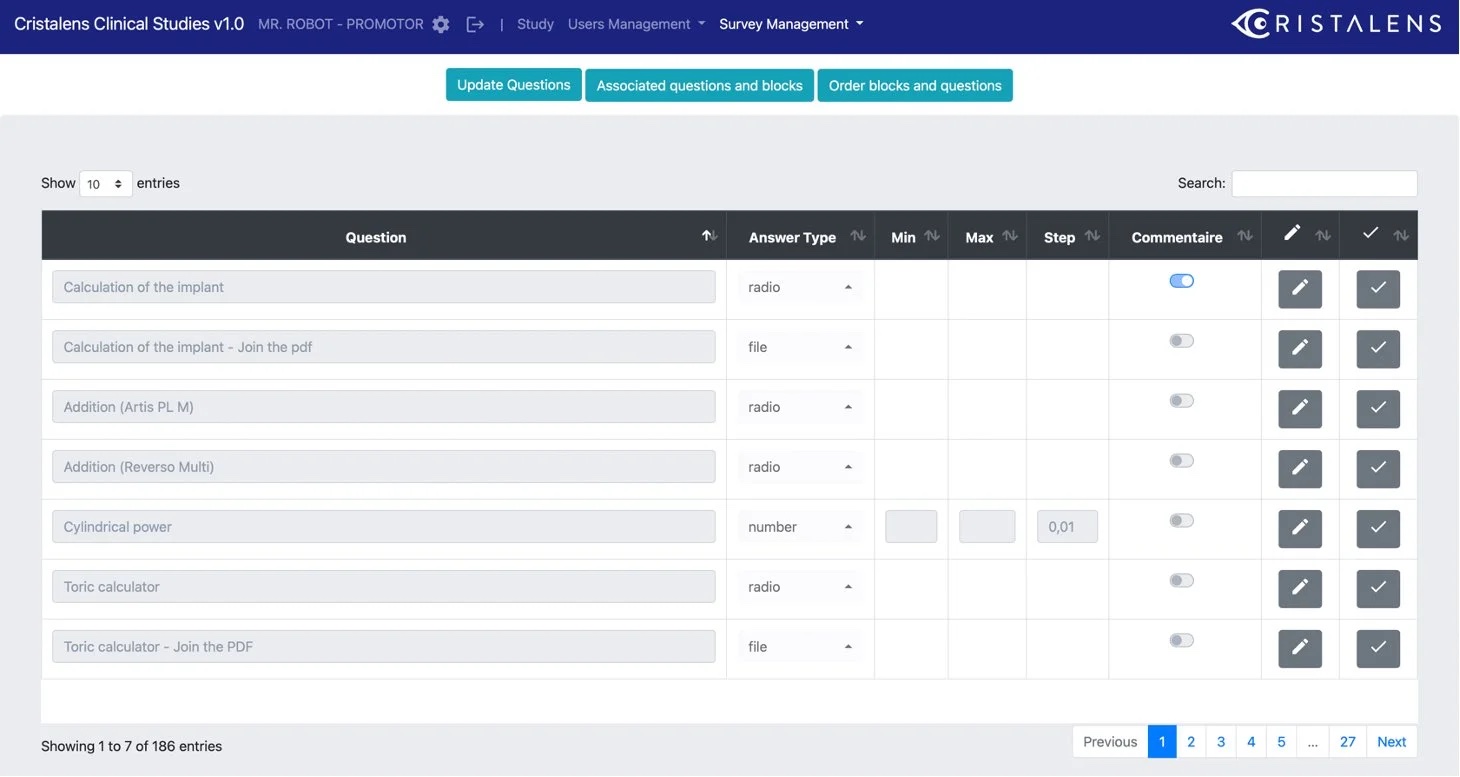Click pencil edit icon for Cylindrical power row
Viewport: 1460px width, 777px height.
tap(1299, 528)
